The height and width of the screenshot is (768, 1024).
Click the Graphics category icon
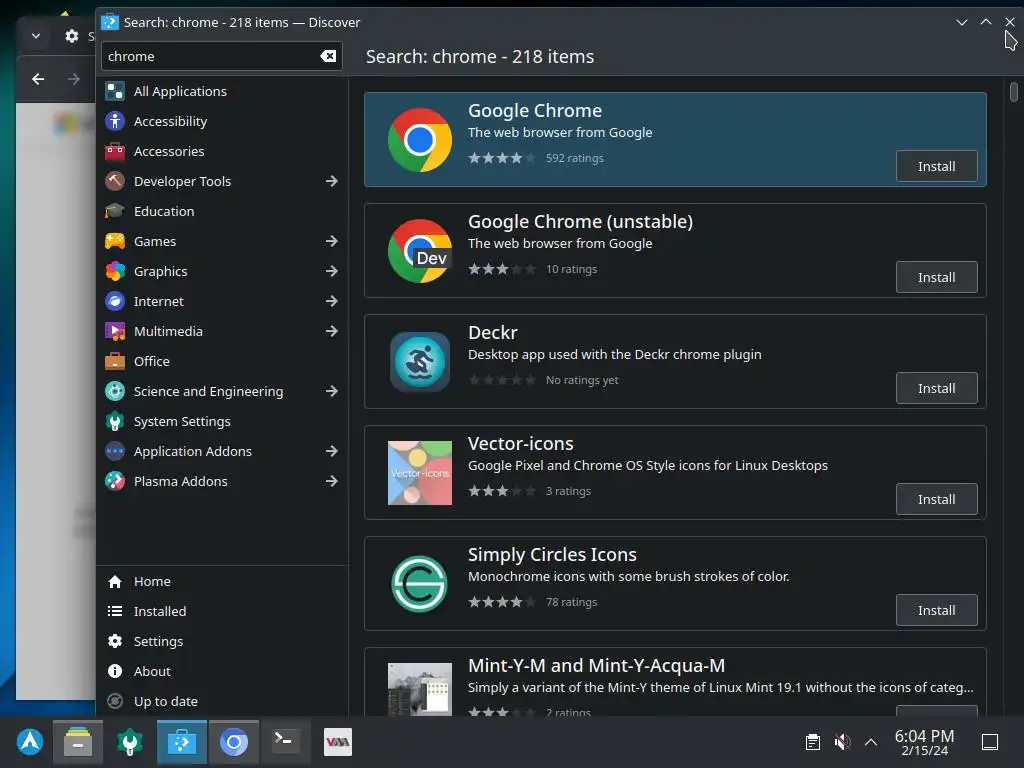(115, 272)
